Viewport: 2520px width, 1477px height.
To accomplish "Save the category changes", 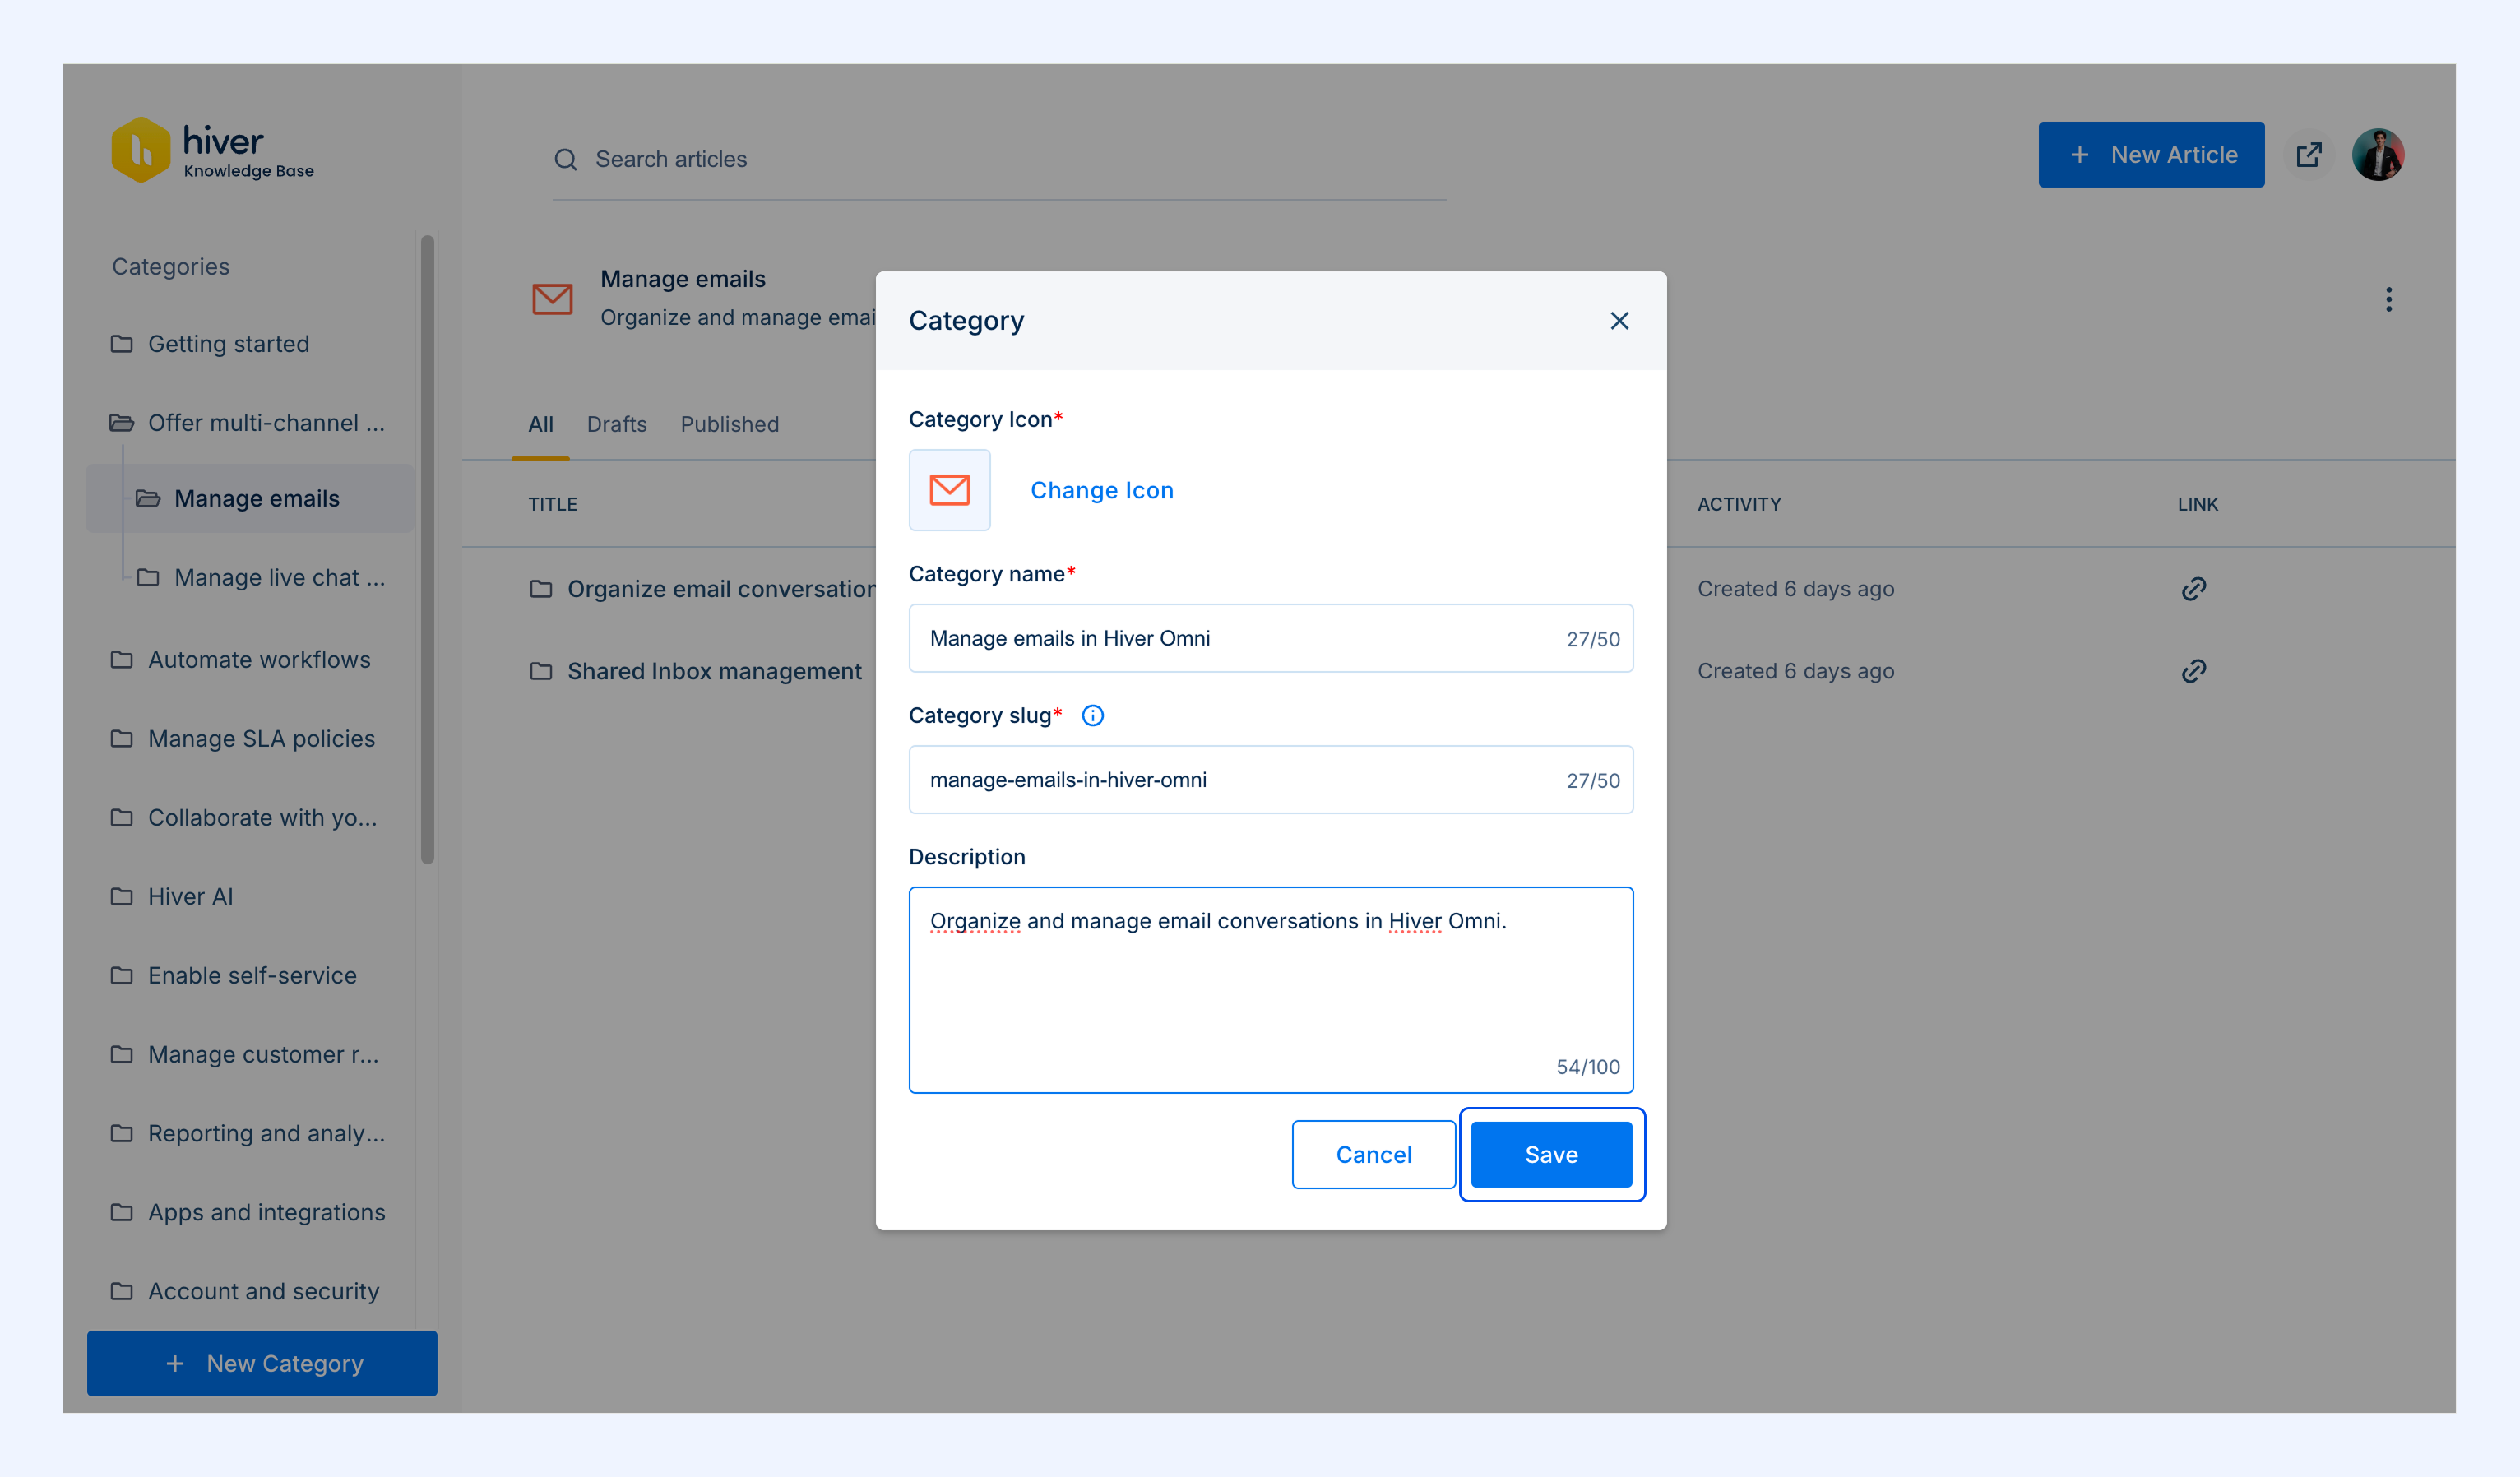I will [1551, 1155].
